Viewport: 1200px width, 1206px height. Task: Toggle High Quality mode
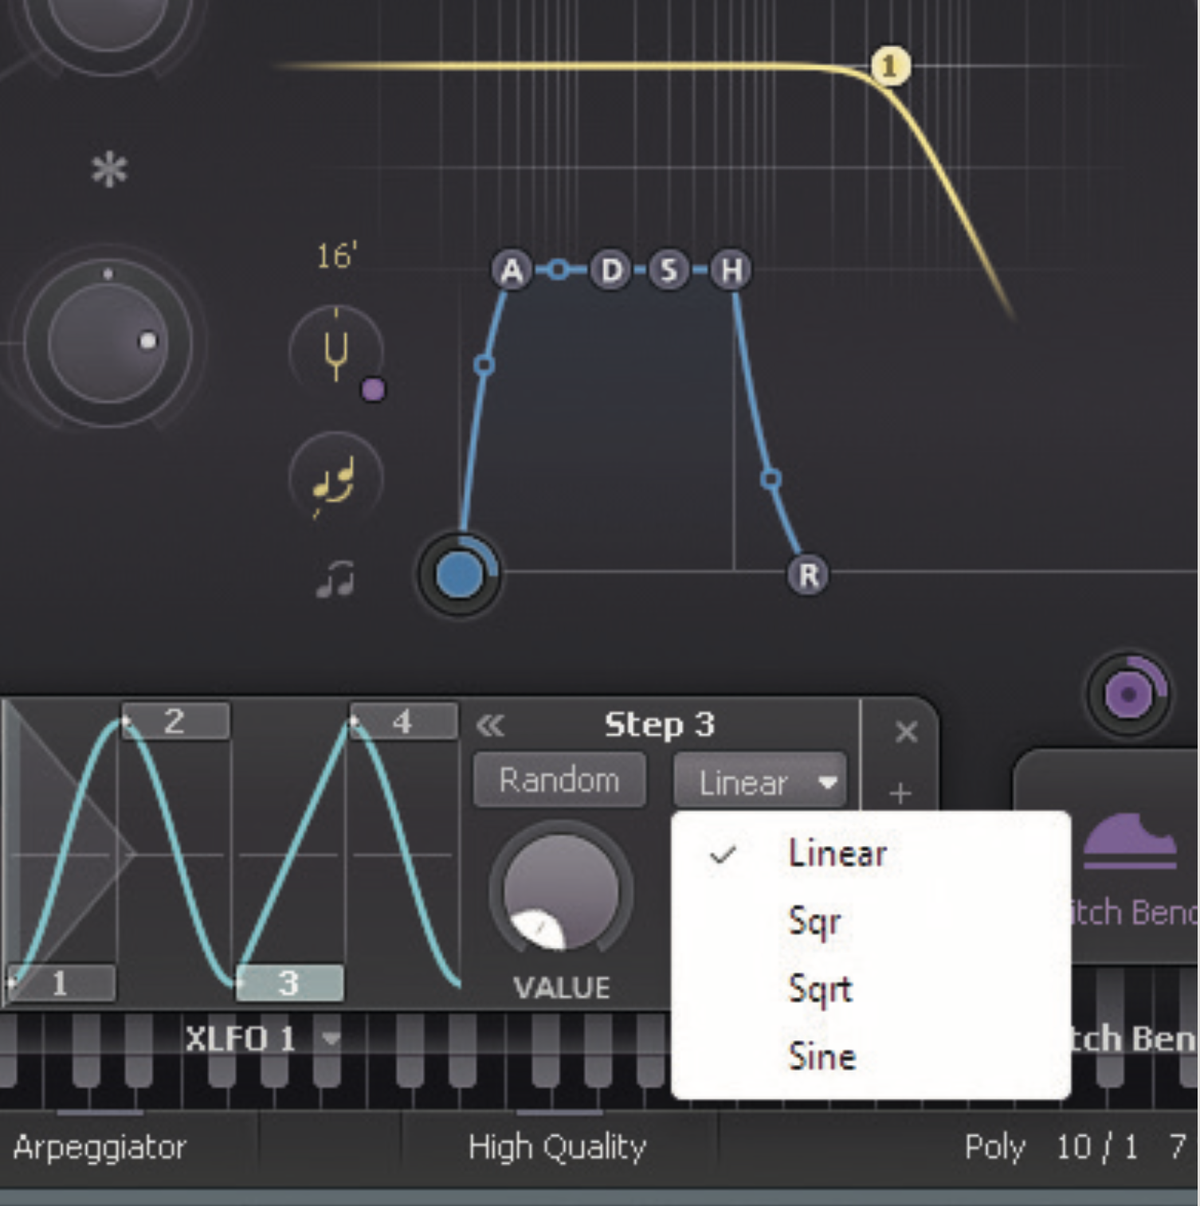click(x=557, y=1148)
